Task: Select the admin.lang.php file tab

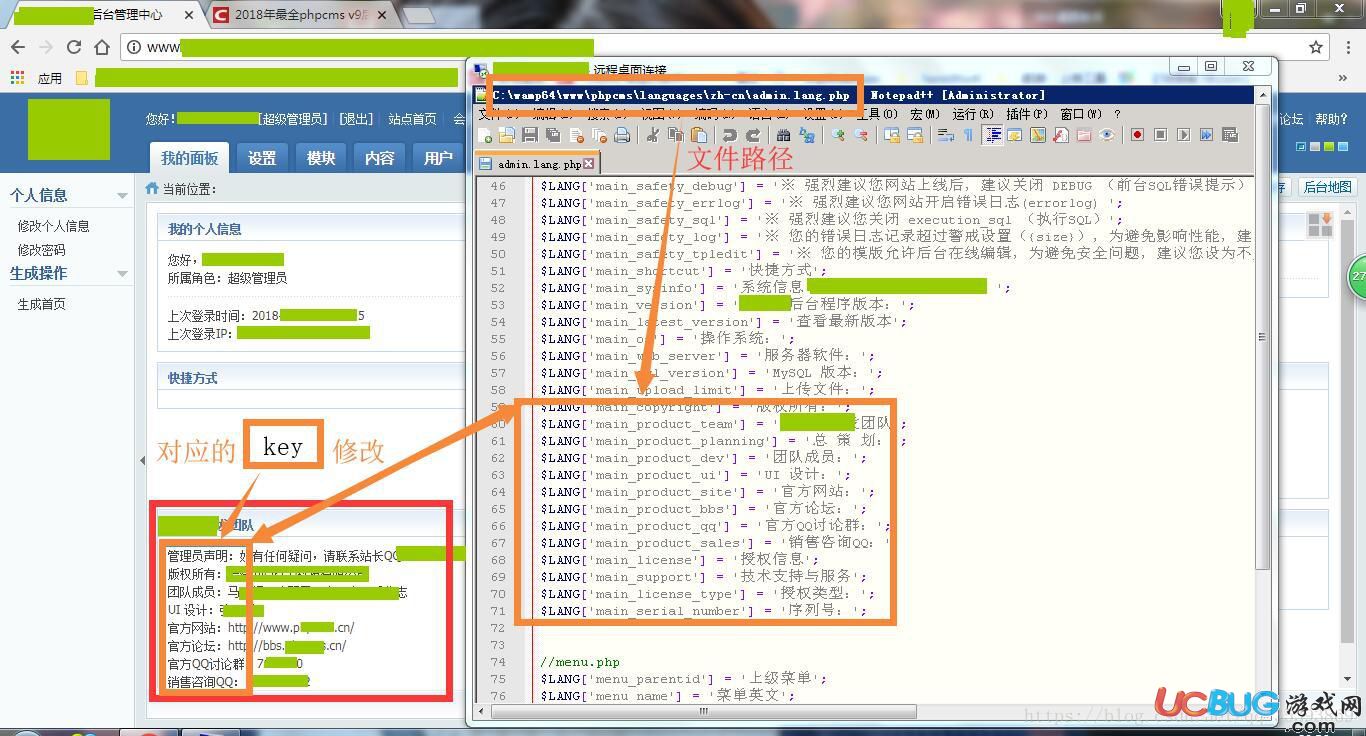Action: click(537, 164)
